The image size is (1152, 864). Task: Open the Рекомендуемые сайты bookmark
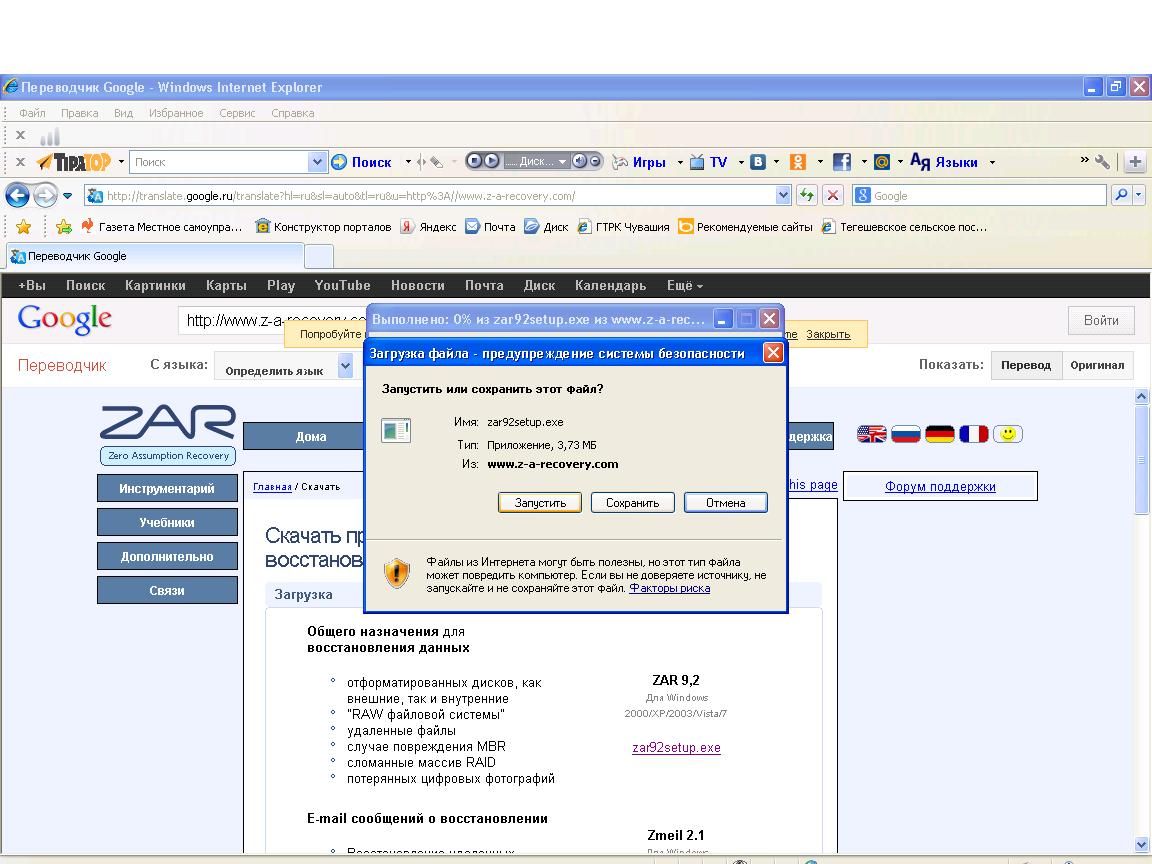745,226
